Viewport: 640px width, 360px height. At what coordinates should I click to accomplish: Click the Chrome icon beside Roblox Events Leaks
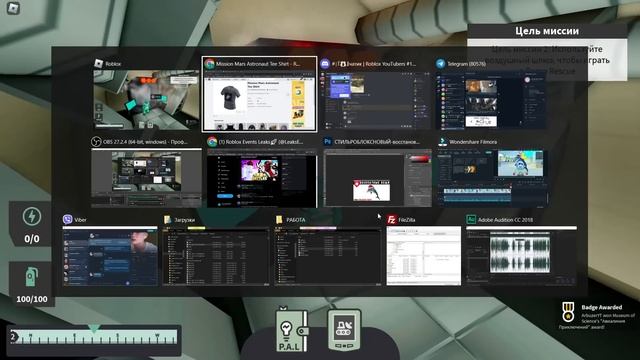tap(212, 142)
